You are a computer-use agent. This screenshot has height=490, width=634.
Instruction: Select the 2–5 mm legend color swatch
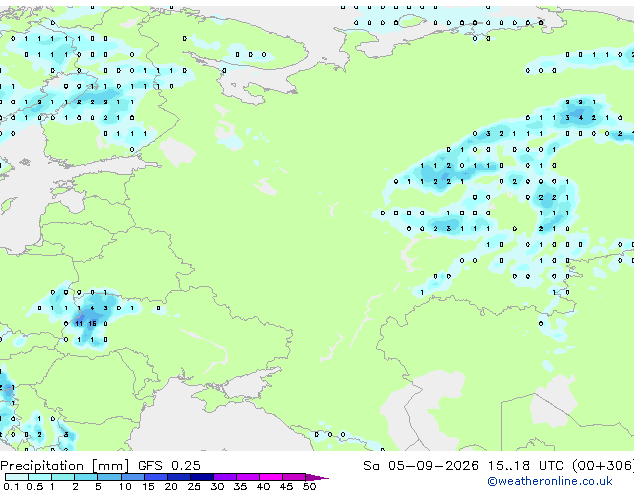pyautogui.click(x=86, y=477)
